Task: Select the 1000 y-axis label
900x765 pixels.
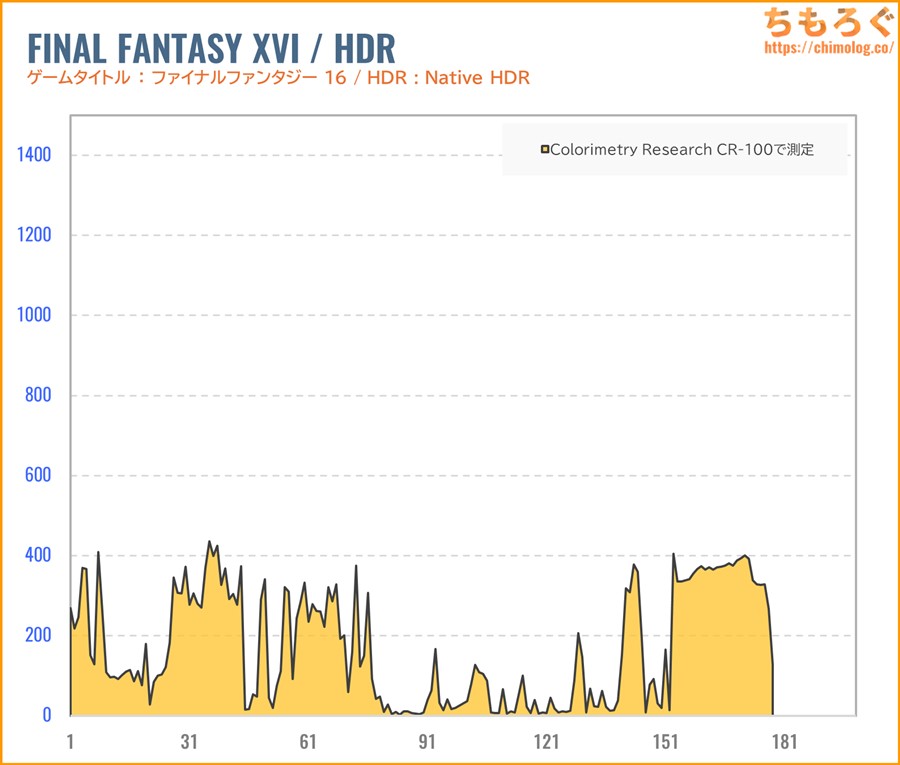Action: click(x=33, y=315)
